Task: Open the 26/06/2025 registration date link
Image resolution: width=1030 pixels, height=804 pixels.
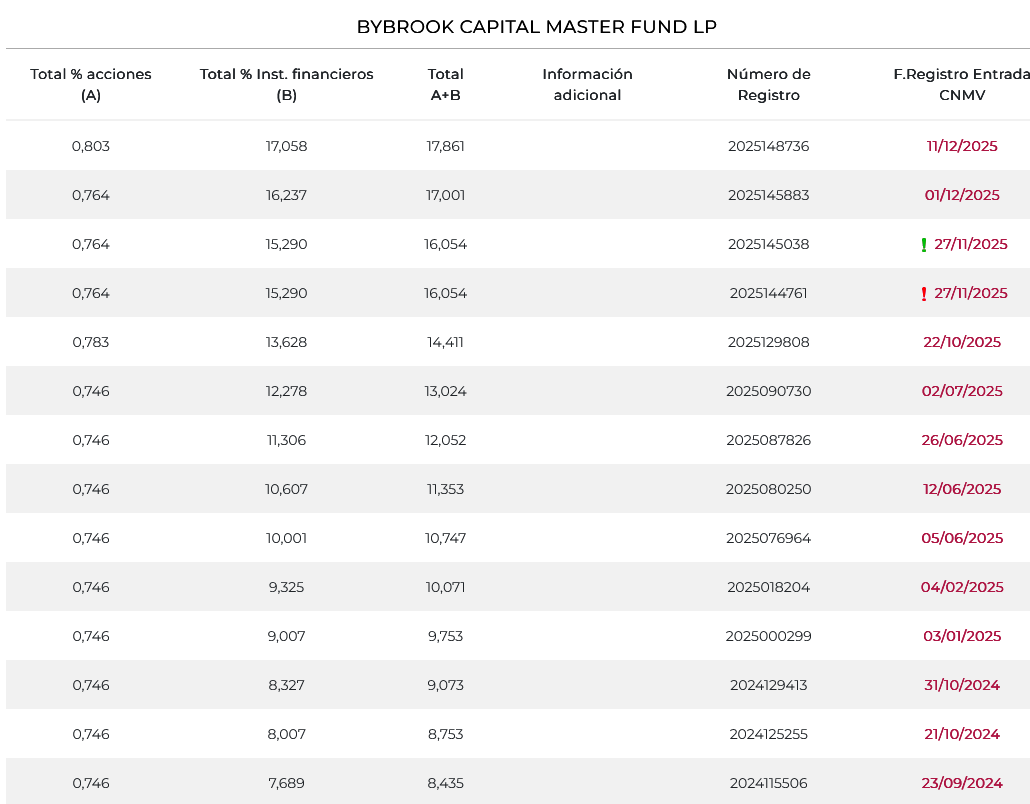Action: pos(962,440)
